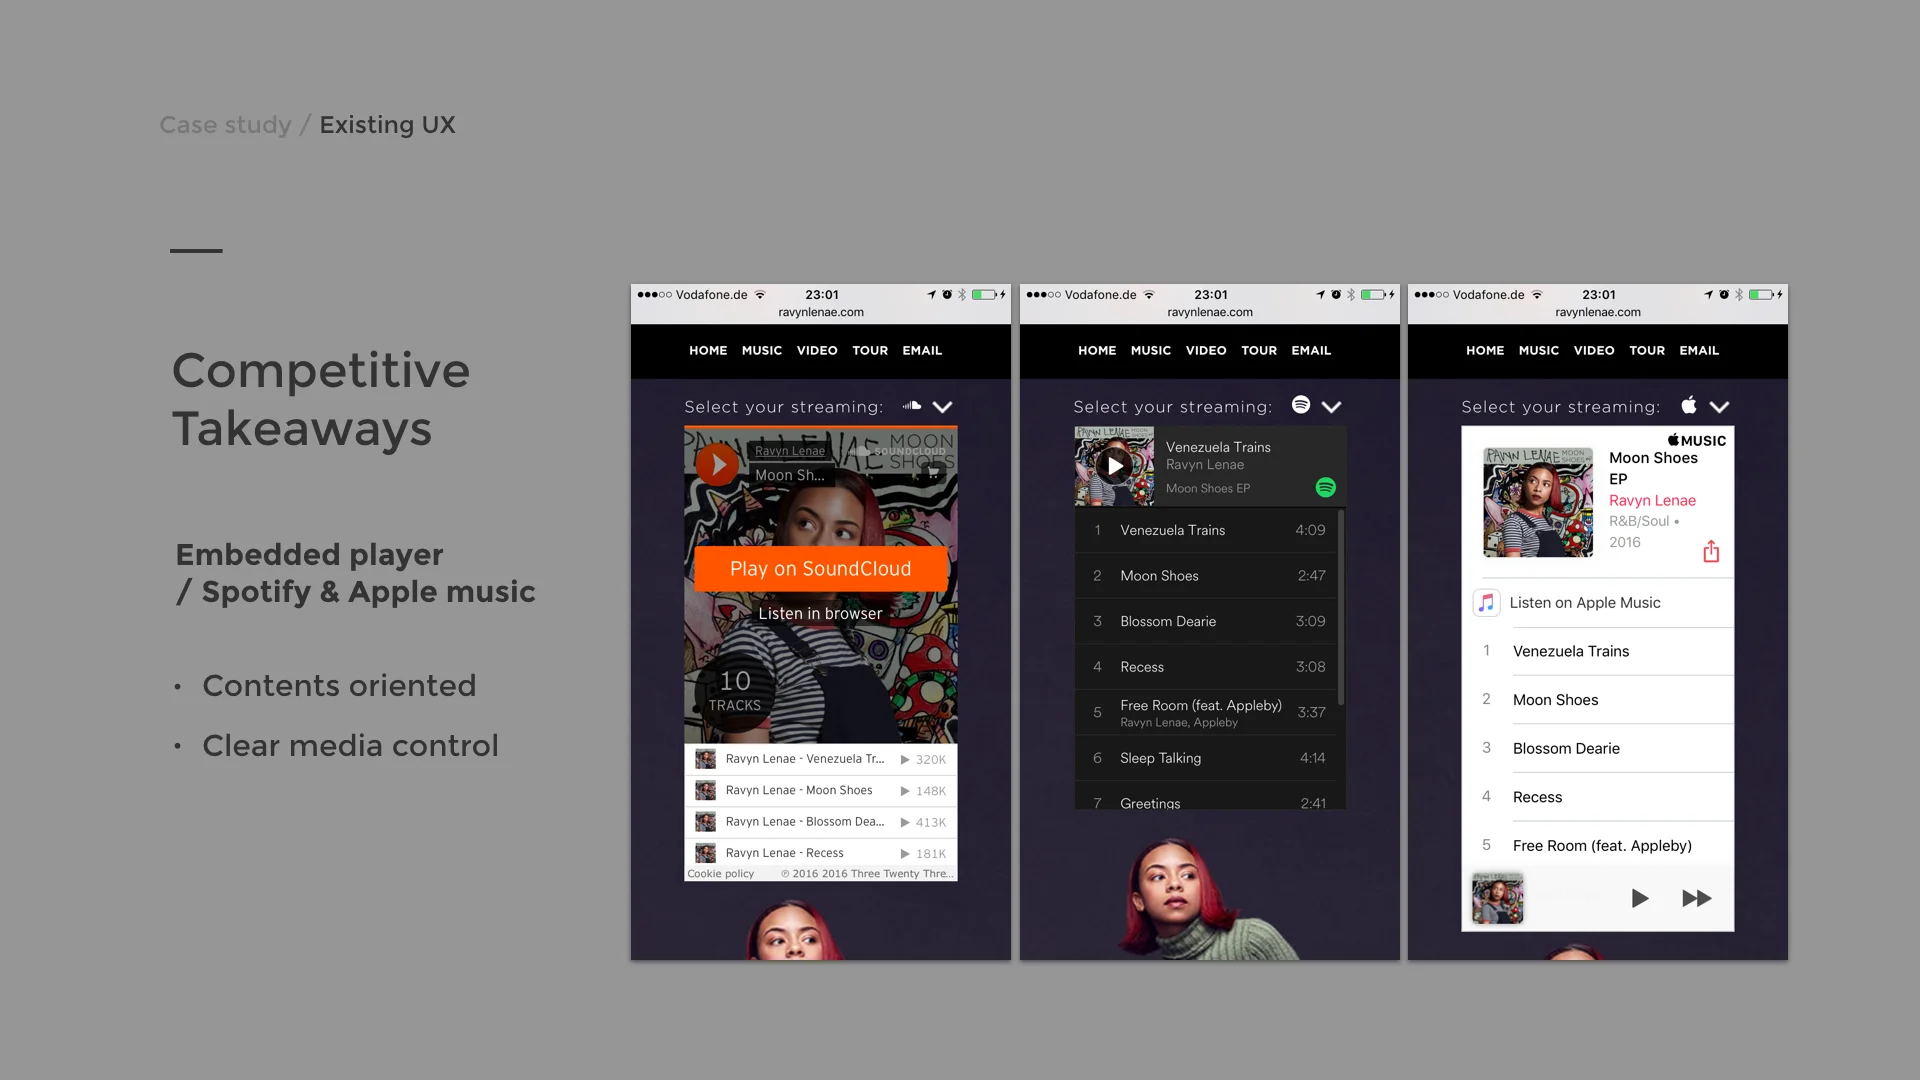The height and width of the screenshot is (1080, 1920).
Task: Play Ravyn Lenae - Blossom Dearie SoundCloud row
Action: [x=820, y=822]
